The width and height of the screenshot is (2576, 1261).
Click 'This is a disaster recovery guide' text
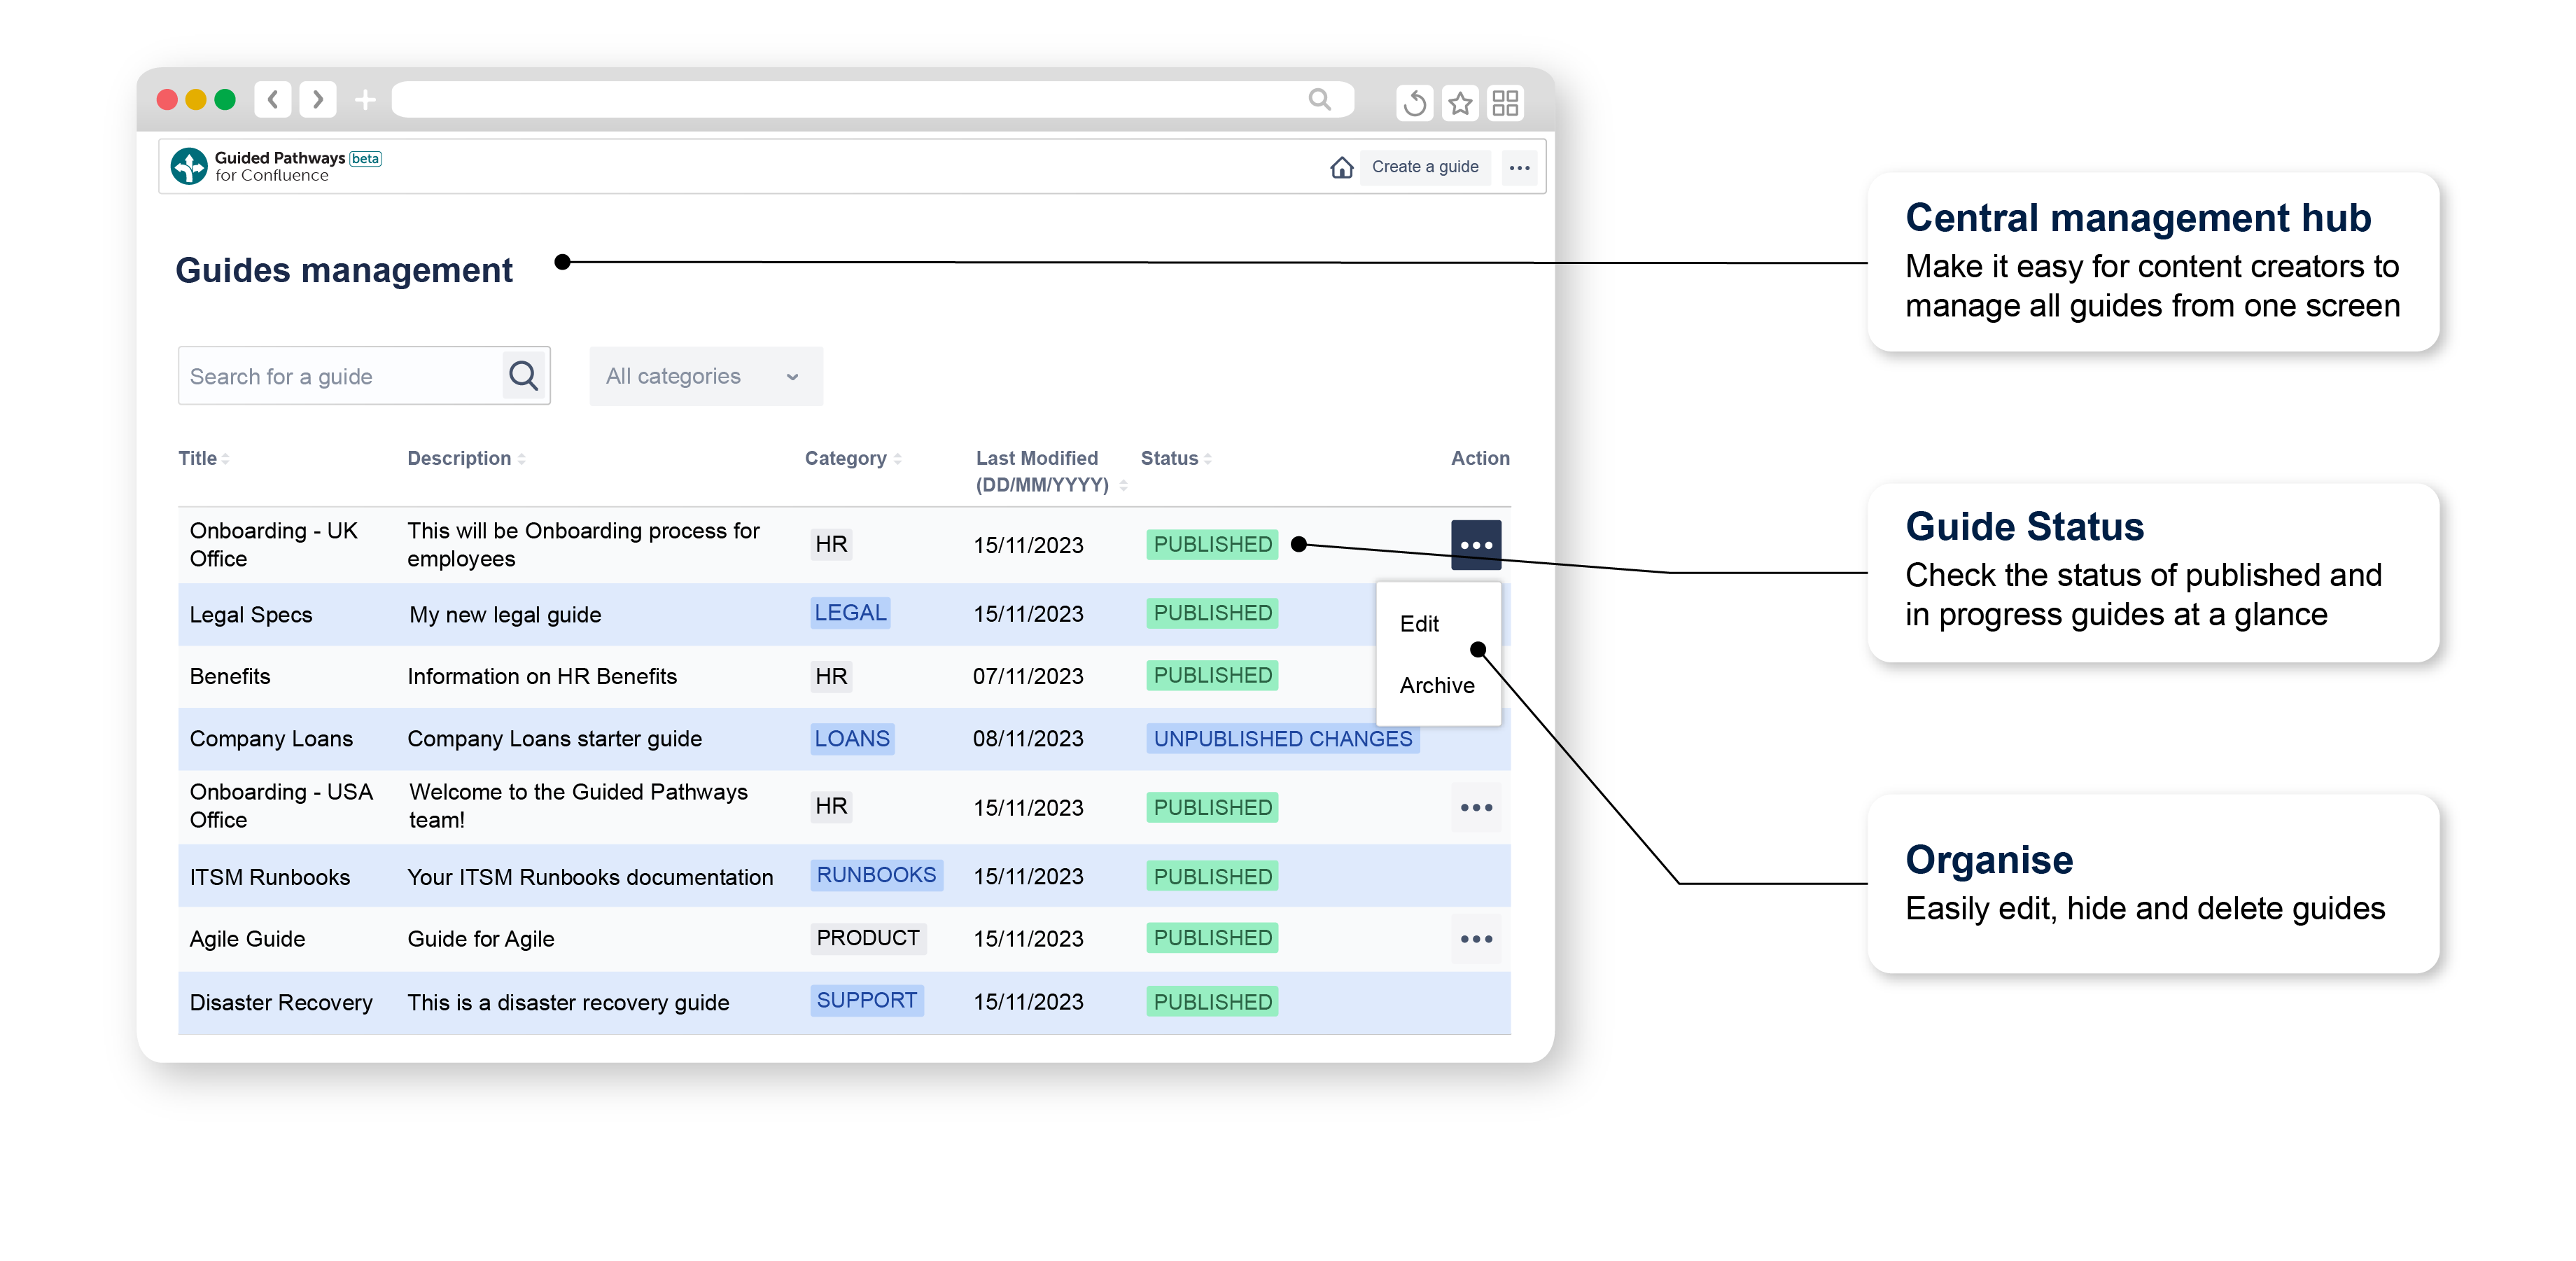coord(568,1003)
